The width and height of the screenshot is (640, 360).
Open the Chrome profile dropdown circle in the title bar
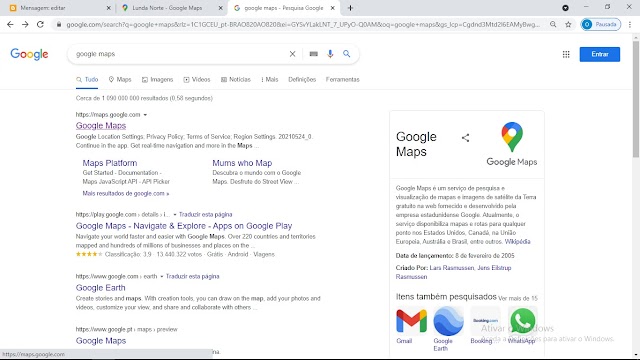[565, 8]
